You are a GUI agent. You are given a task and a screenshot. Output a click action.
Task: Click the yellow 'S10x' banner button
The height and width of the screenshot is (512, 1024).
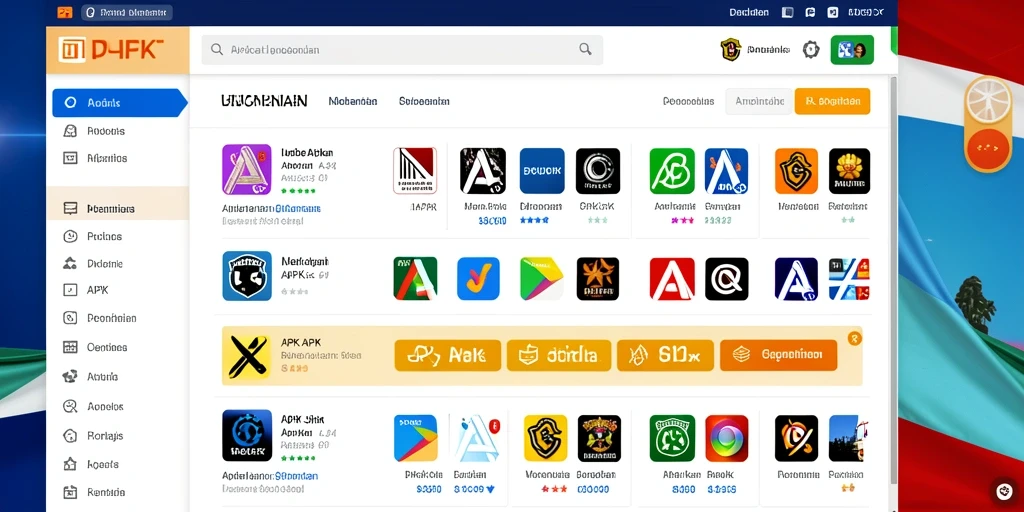pos(665,355)
